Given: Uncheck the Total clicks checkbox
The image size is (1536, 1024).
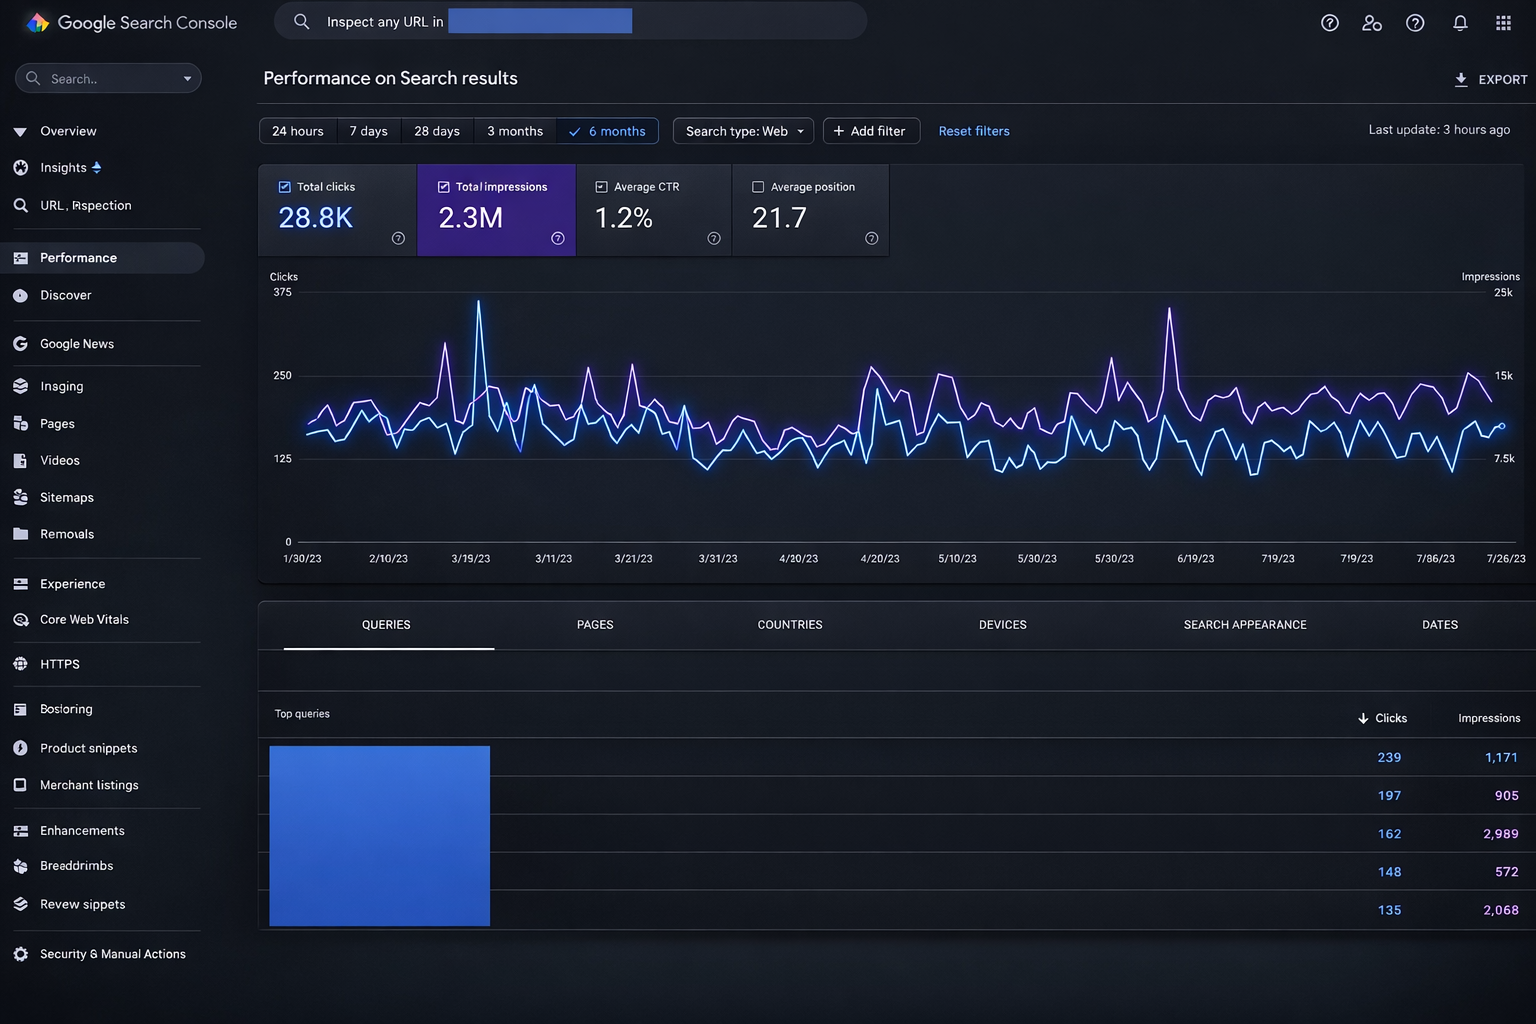Looking at the screenshot, I should click(x=285, y=187).
